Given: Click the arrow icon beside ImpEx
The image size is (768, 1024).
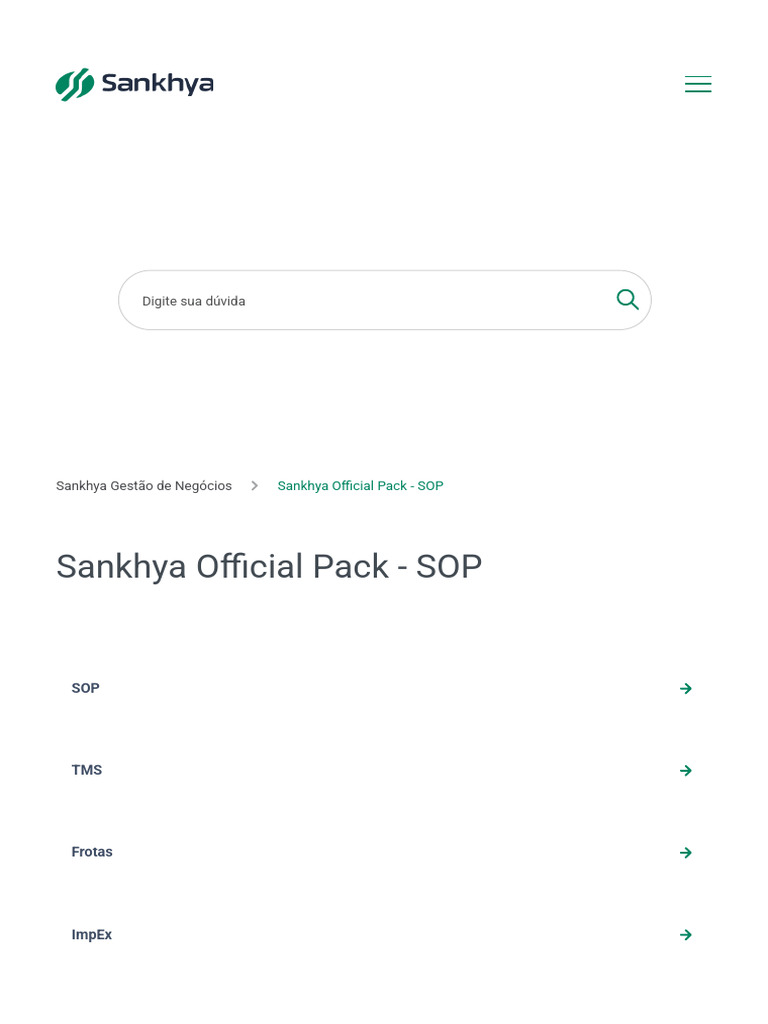Looking at the screenshot, I should [686, 935].
